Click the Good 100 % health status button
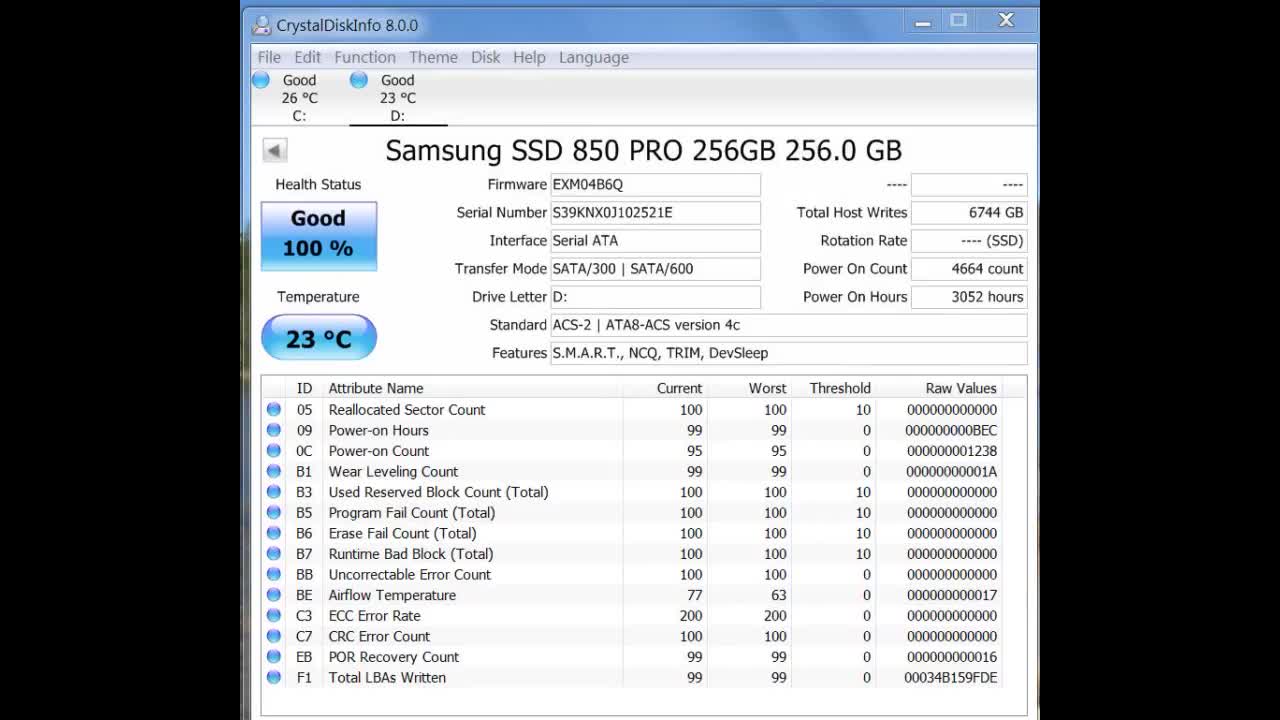1280x720 pixels. click(x=319, y=235)
